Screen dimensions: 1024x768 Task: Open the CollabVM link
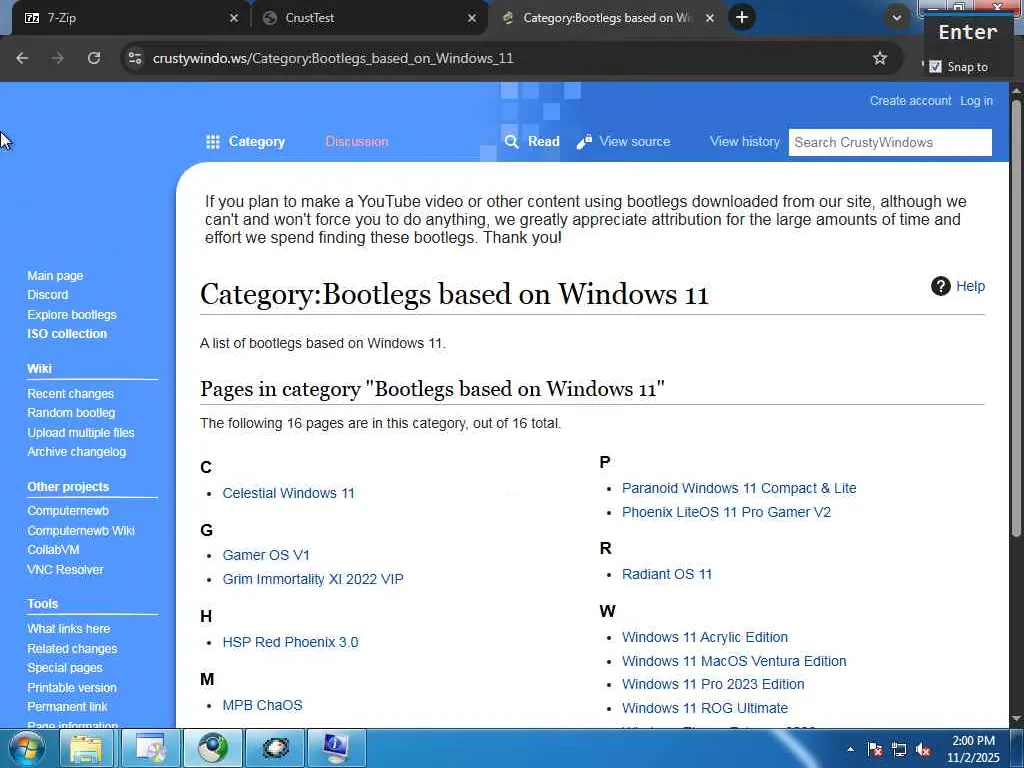point(53,550)
